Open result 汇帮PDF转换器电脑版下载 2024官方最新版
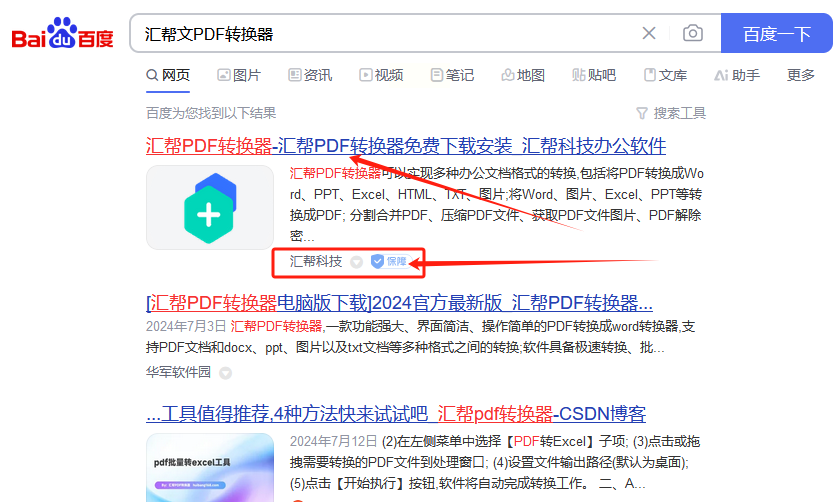 pyautogui.click(x=399, y=303)
